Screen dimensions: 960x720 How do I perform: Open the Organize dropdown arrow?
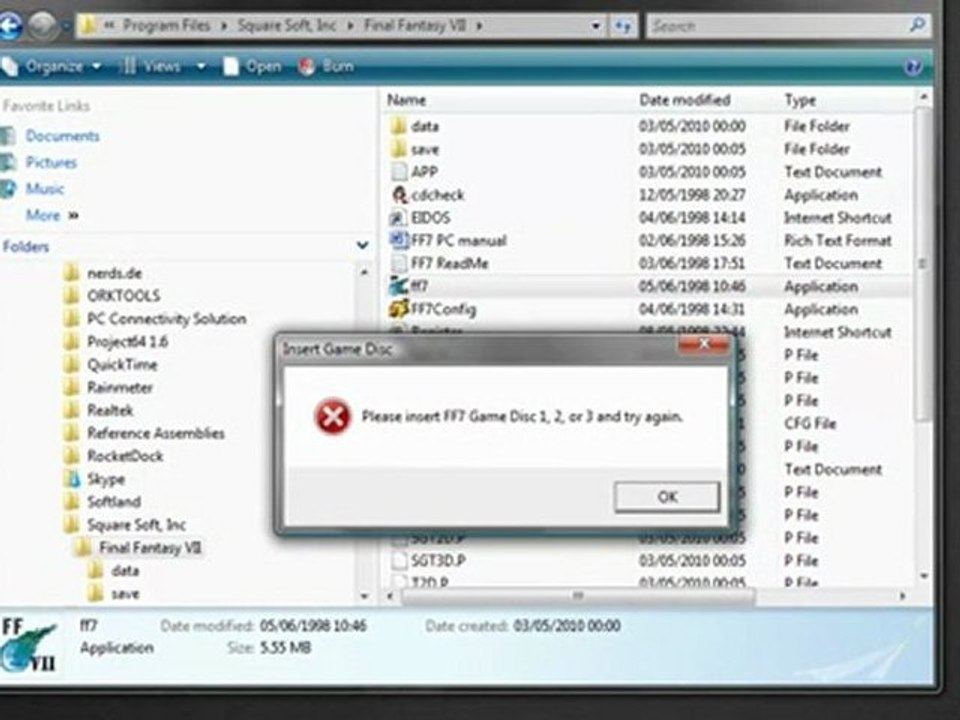(96, 66)
